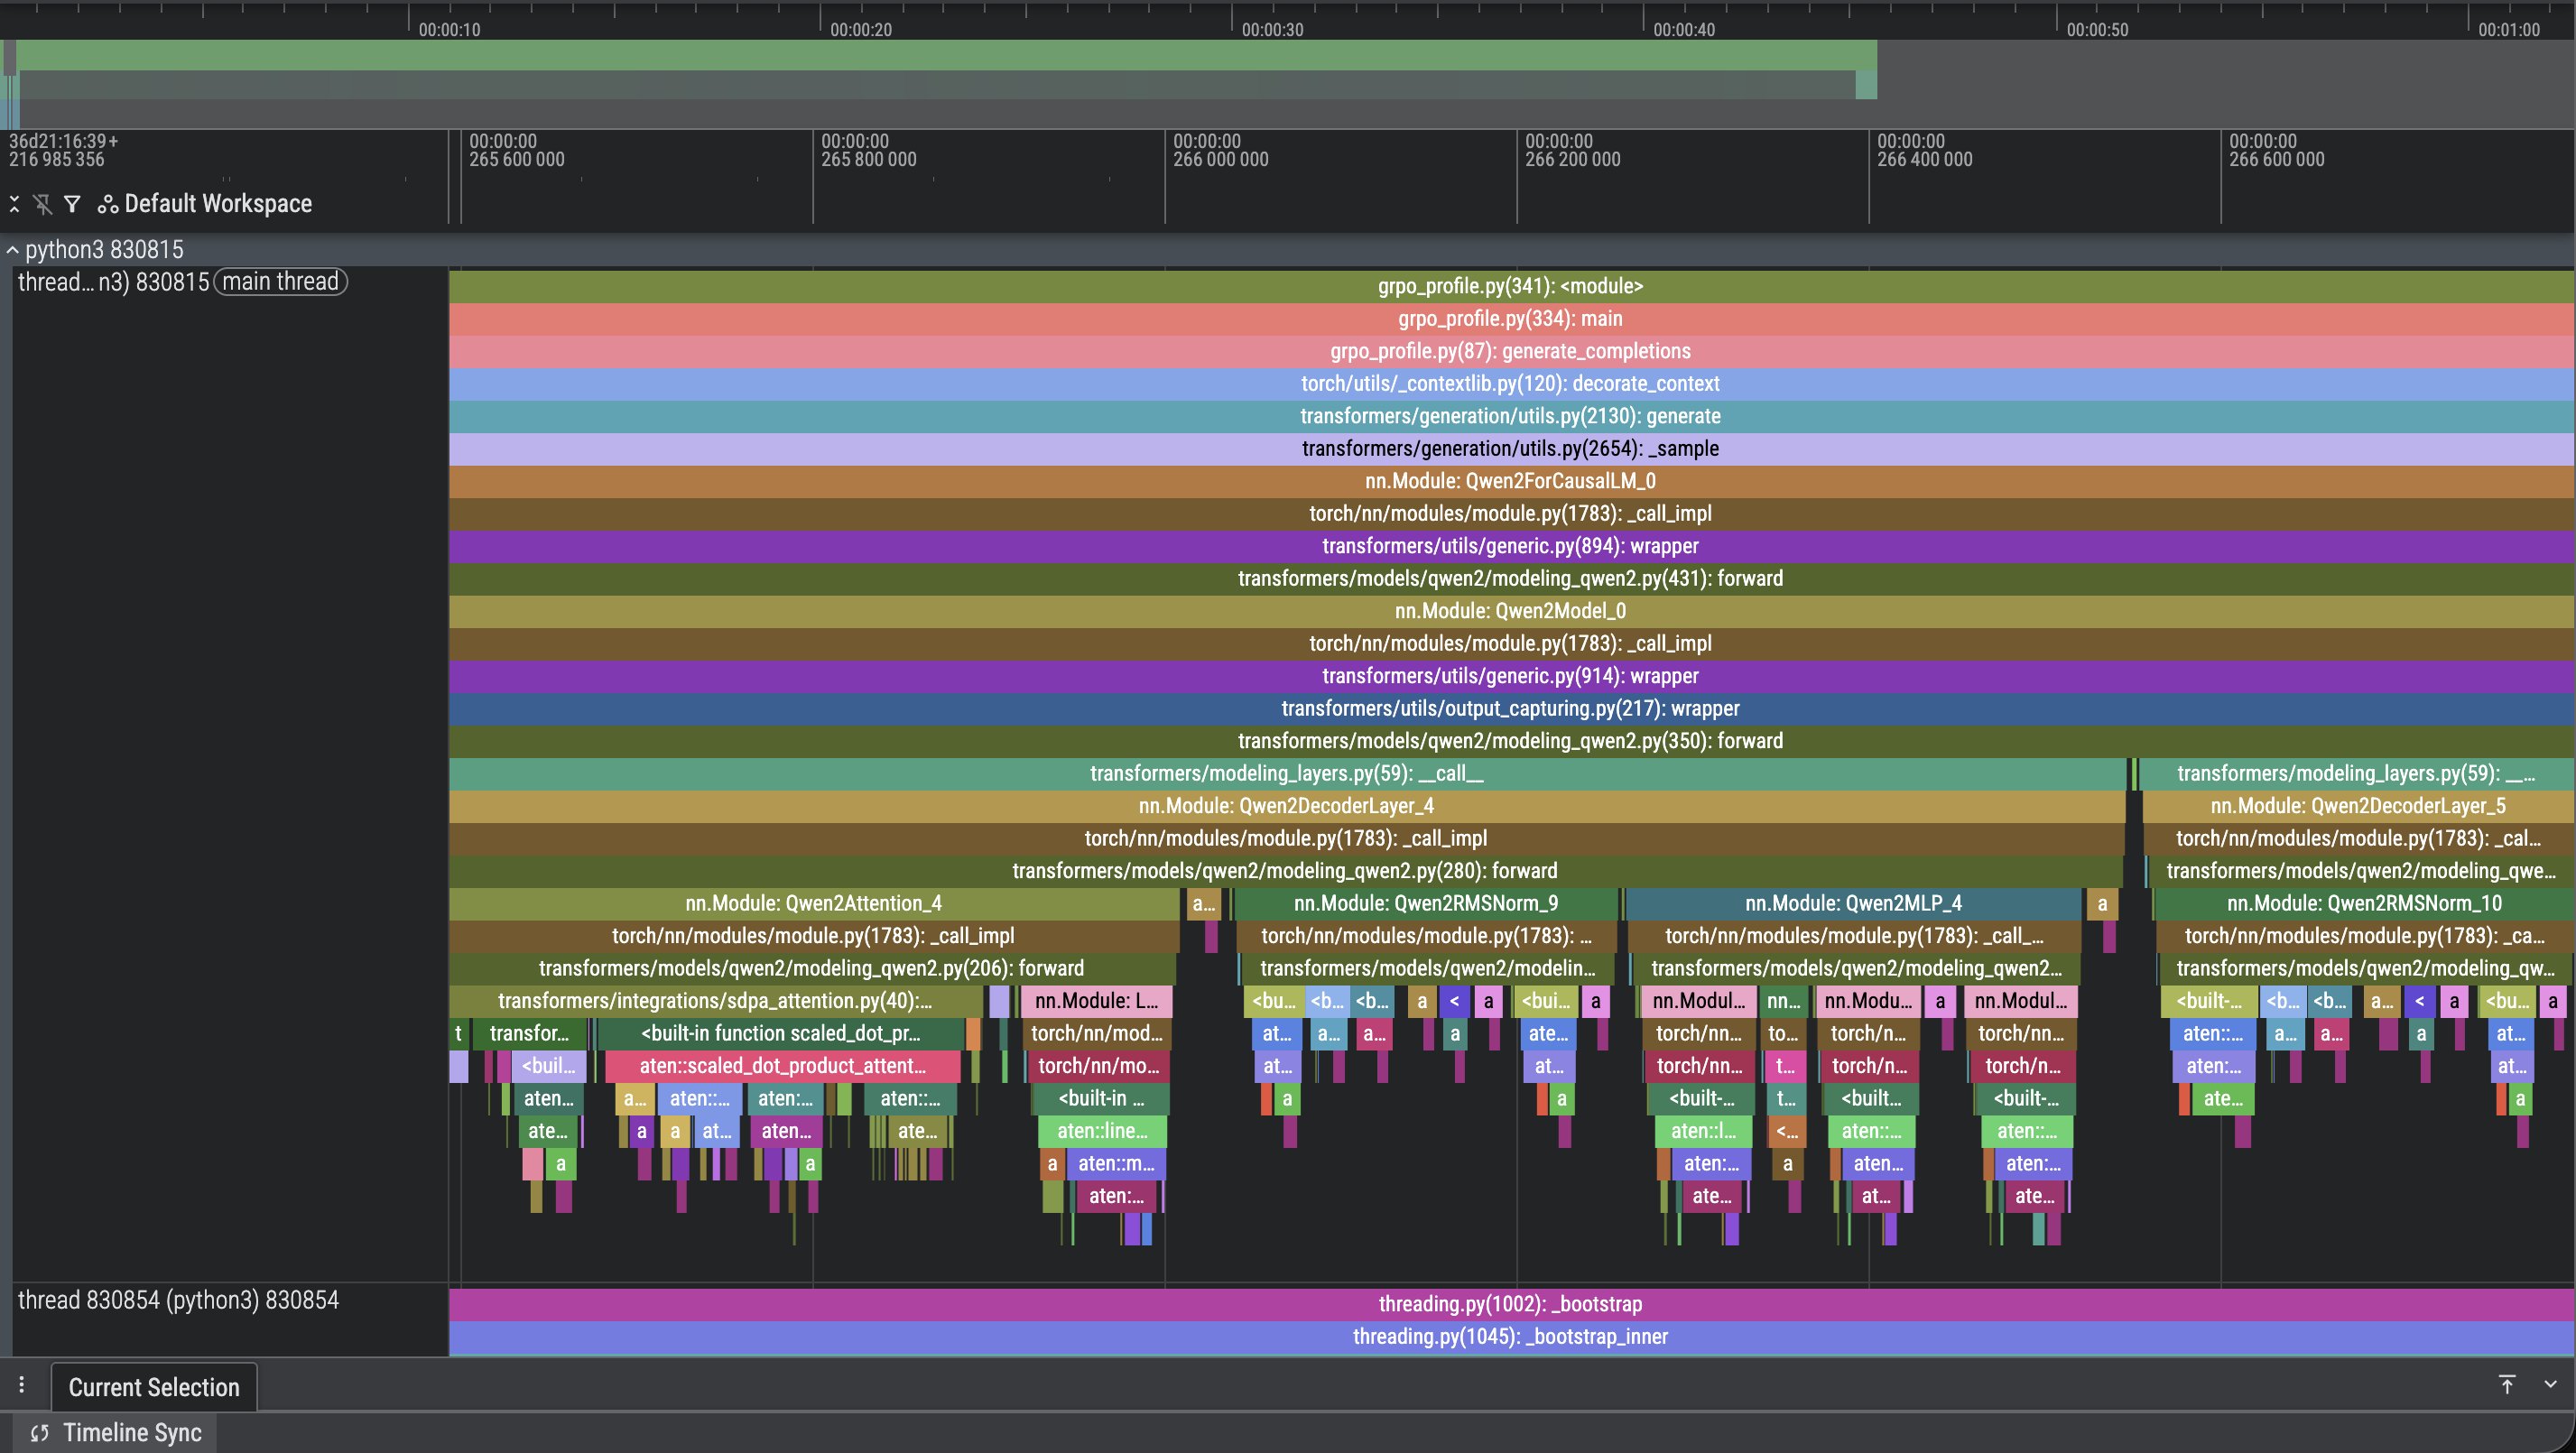Select slice threading.py(1045): _bootstrap_inner
This screenshot has height=1453, width=2576.
(x=1510, y=1337)
